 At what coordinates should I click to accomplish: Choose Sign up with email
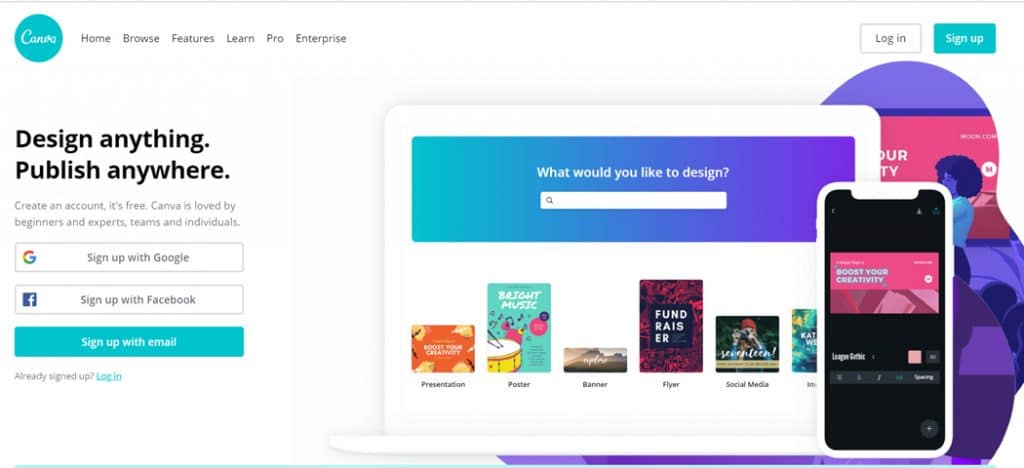(129, 342)
